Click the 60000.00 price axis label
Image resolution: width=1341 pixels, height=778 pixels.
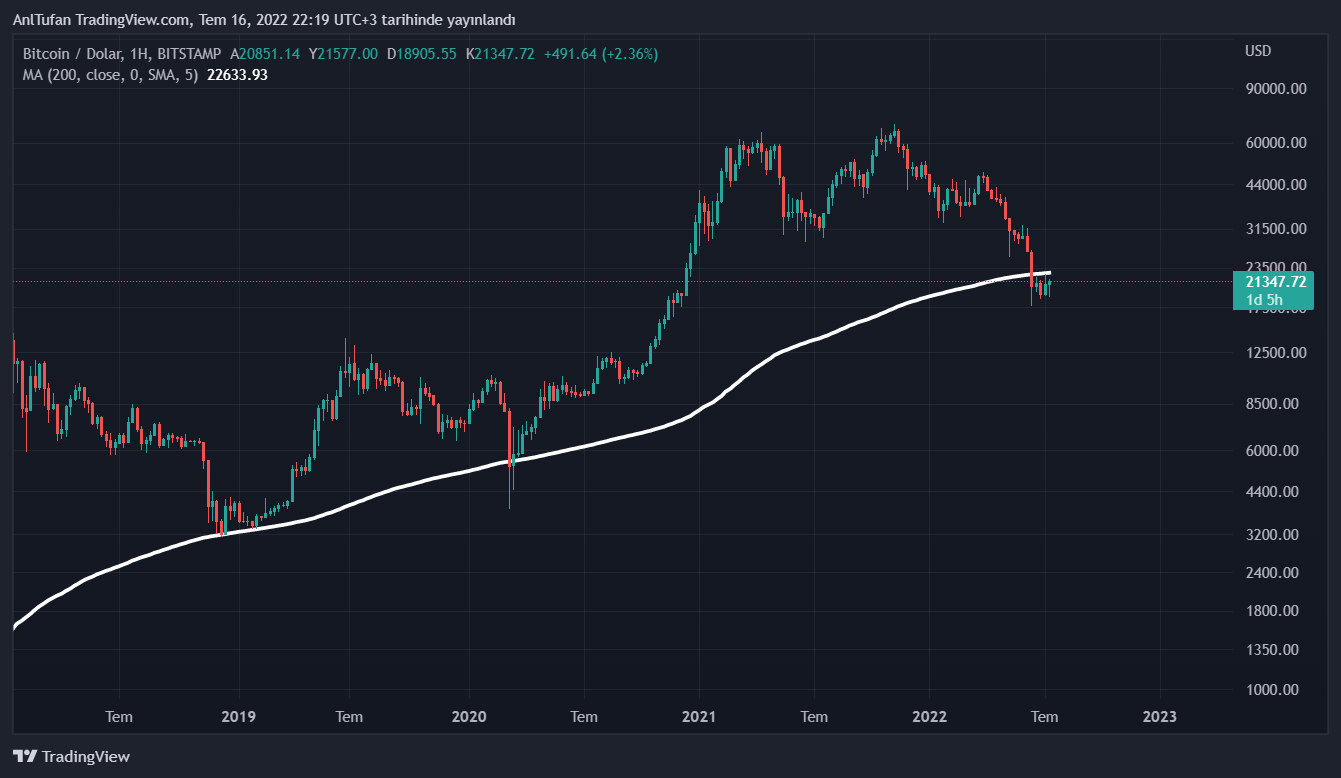[x=1275, y=143]
